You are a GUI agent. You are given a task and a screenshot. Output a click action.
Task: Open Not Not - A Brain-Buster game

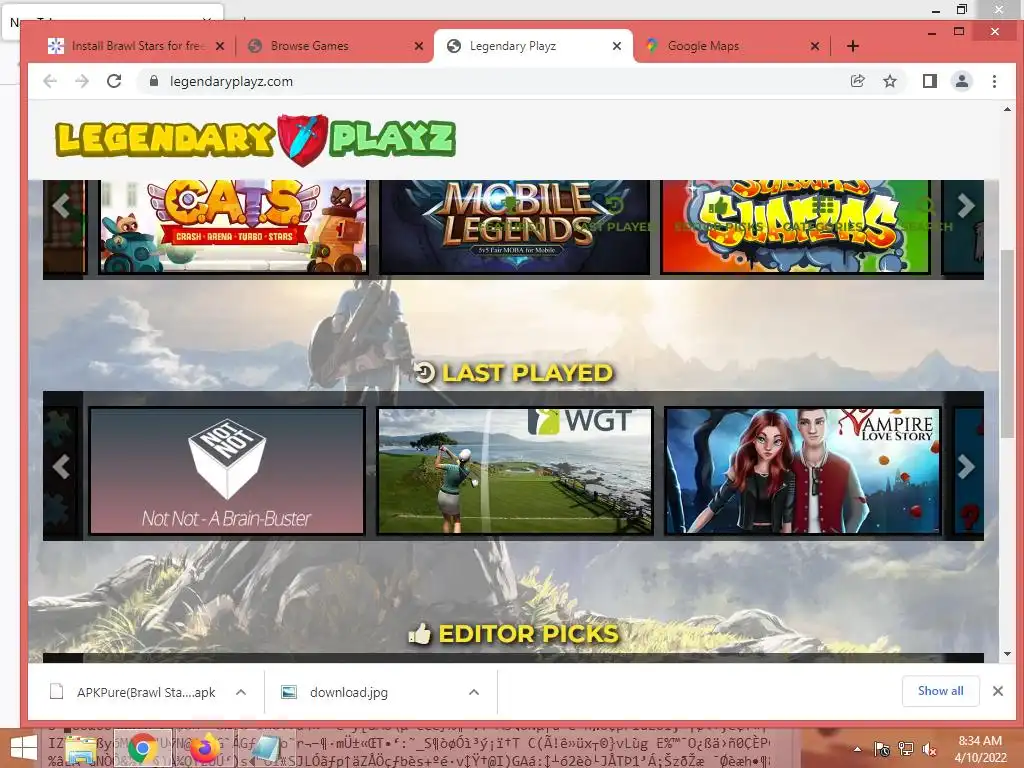227,471
